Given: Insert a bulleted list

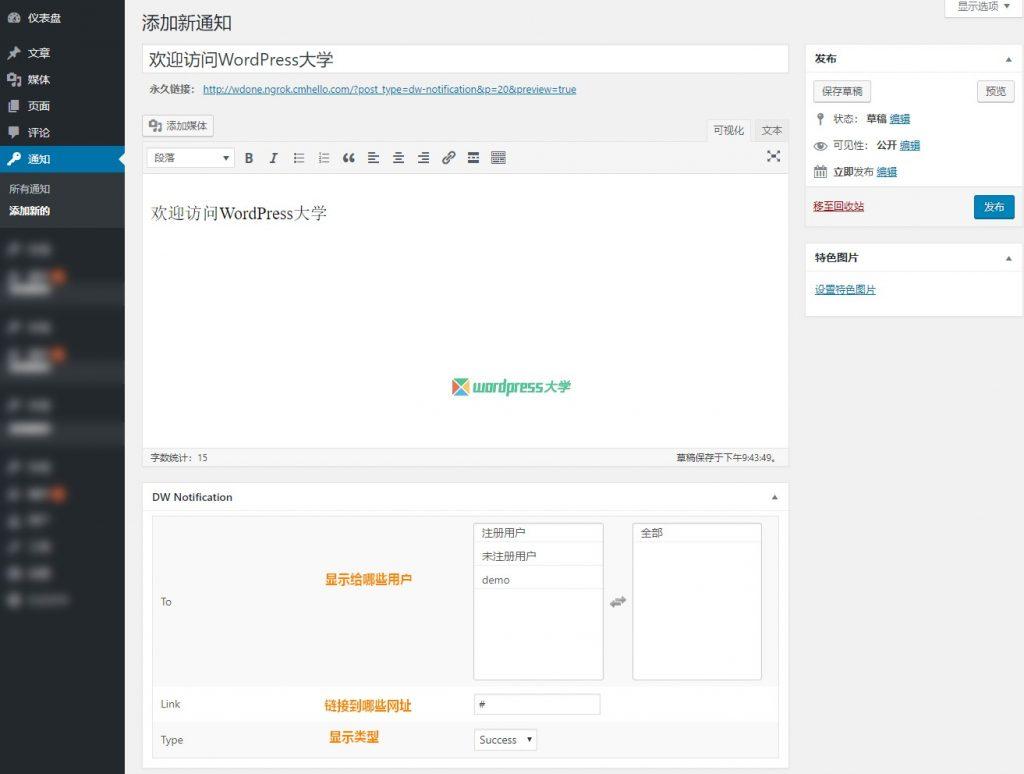Looking at the screenshot, I should coord(298,158).
